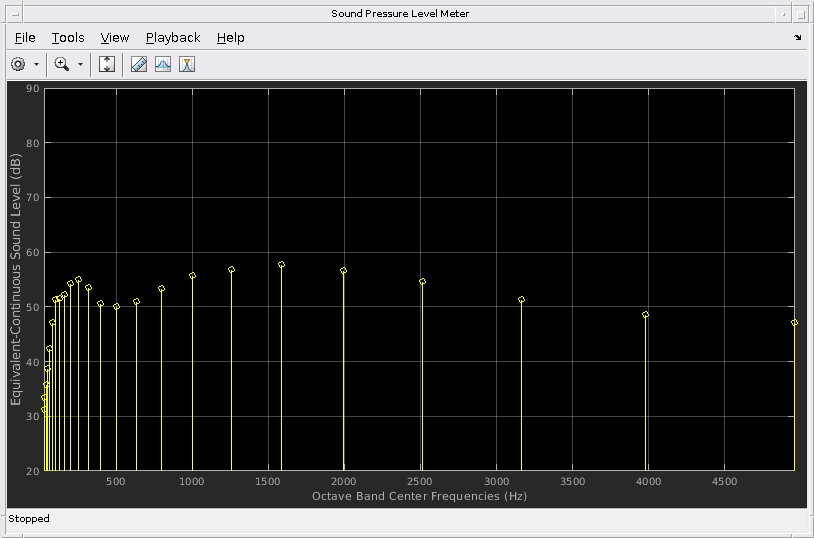Open the configuration properties gear icon
The width and height of the screenshot is (814, 538).
click(x=18, y=64)
